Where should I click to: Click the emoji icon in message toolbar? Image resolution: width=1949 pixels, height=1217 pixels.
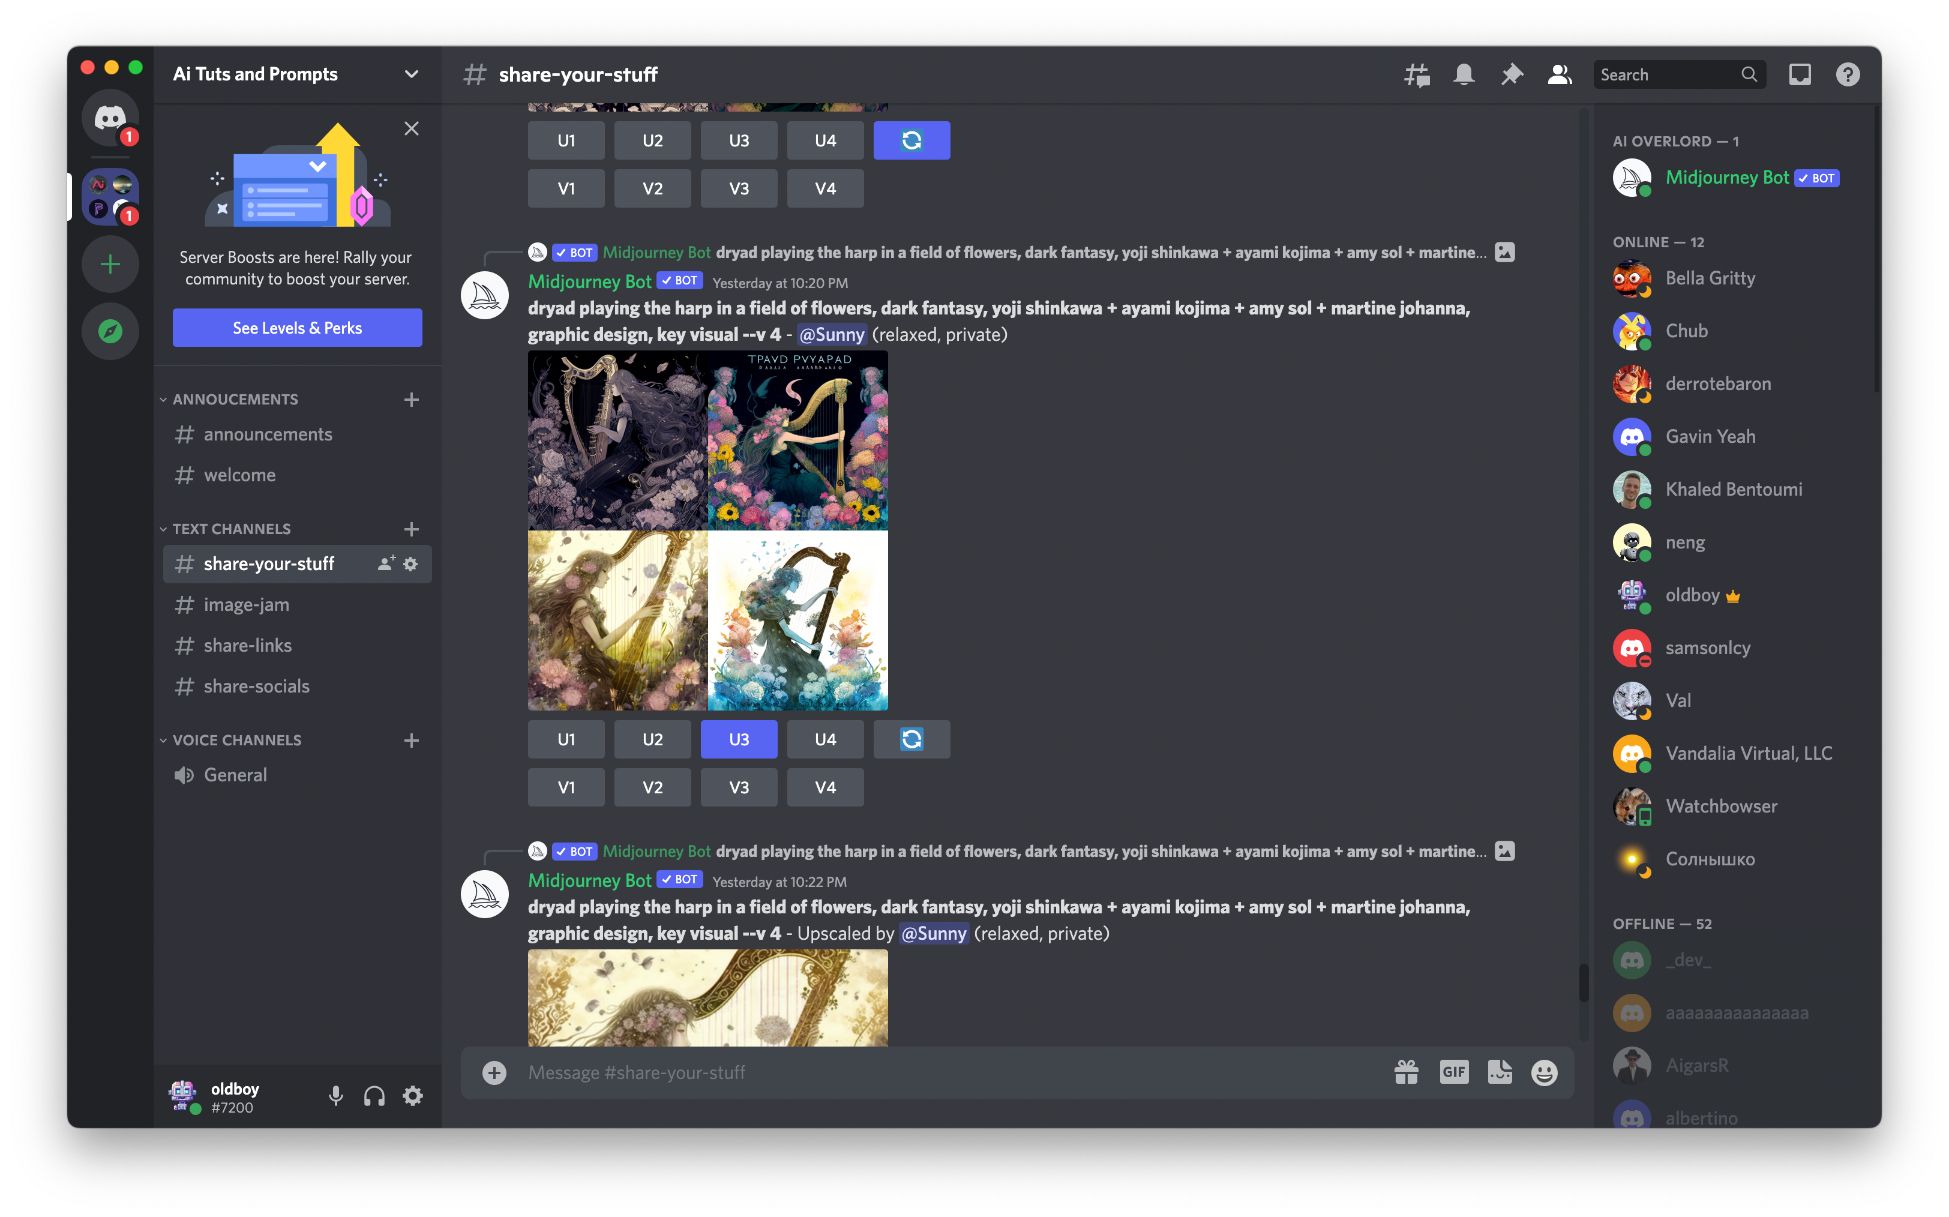1542,1071
